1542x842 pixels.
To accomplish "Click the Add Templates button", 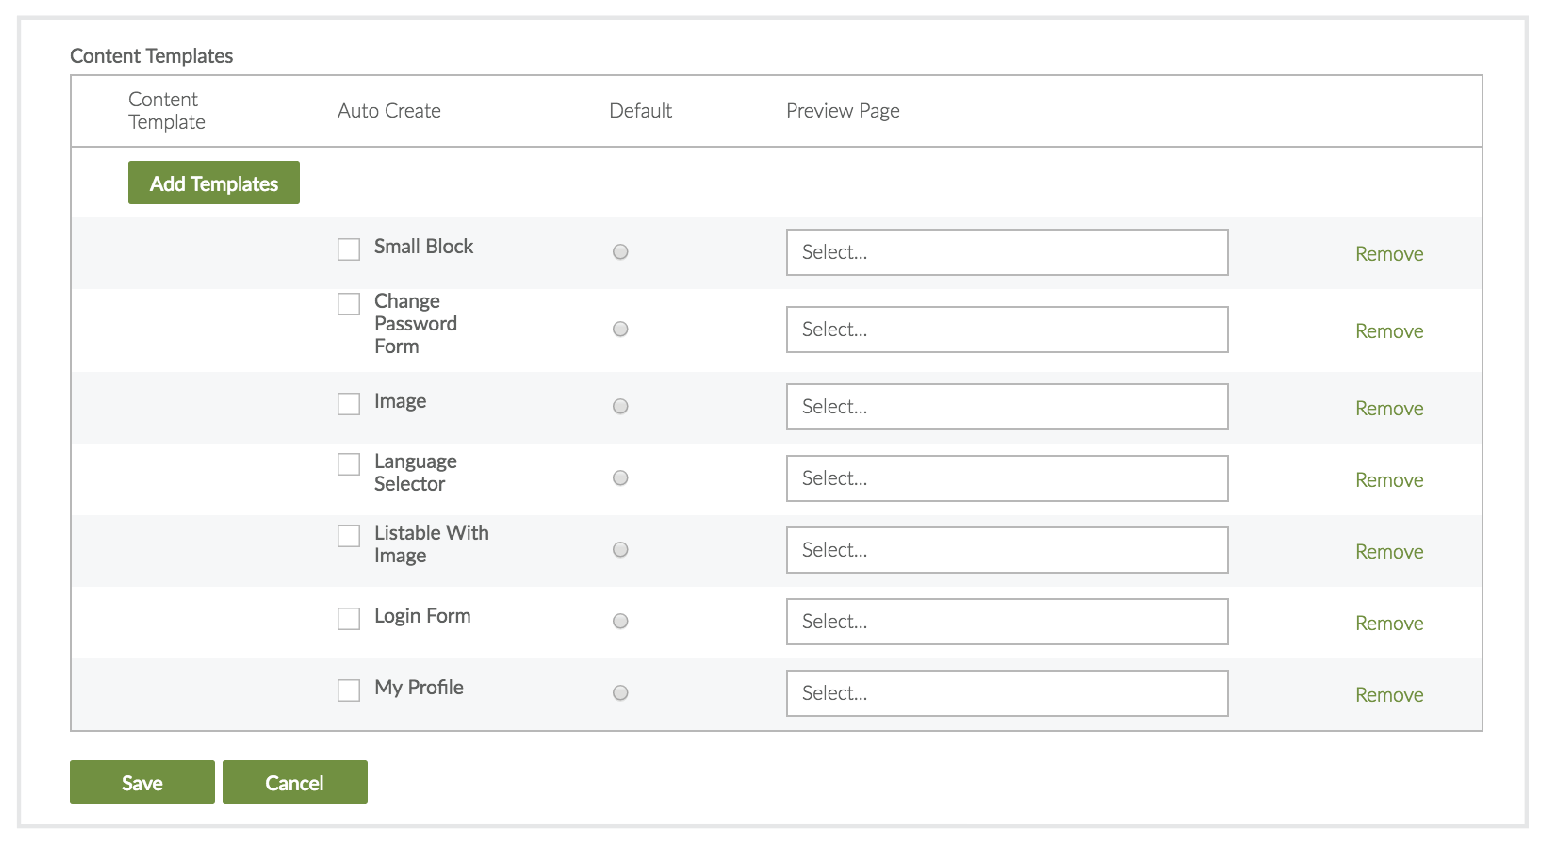I will 213,183.
